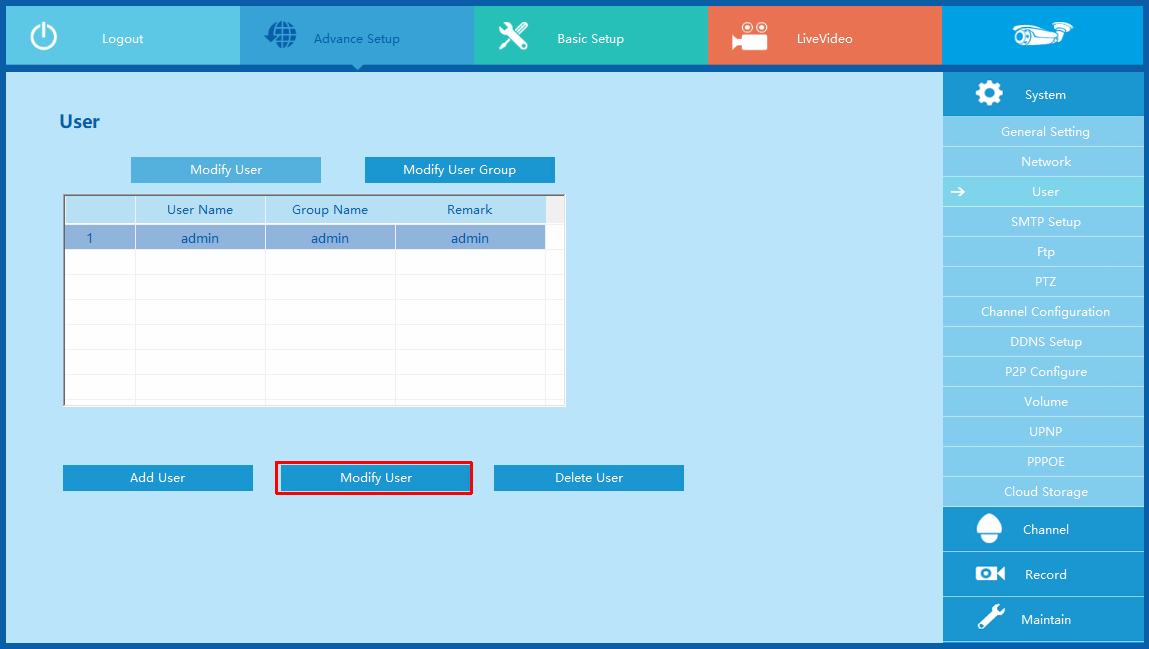1149x649 pixels.
Task: Click the Basic Setup wrench-screwdriver icon
Action: point(513,36)
